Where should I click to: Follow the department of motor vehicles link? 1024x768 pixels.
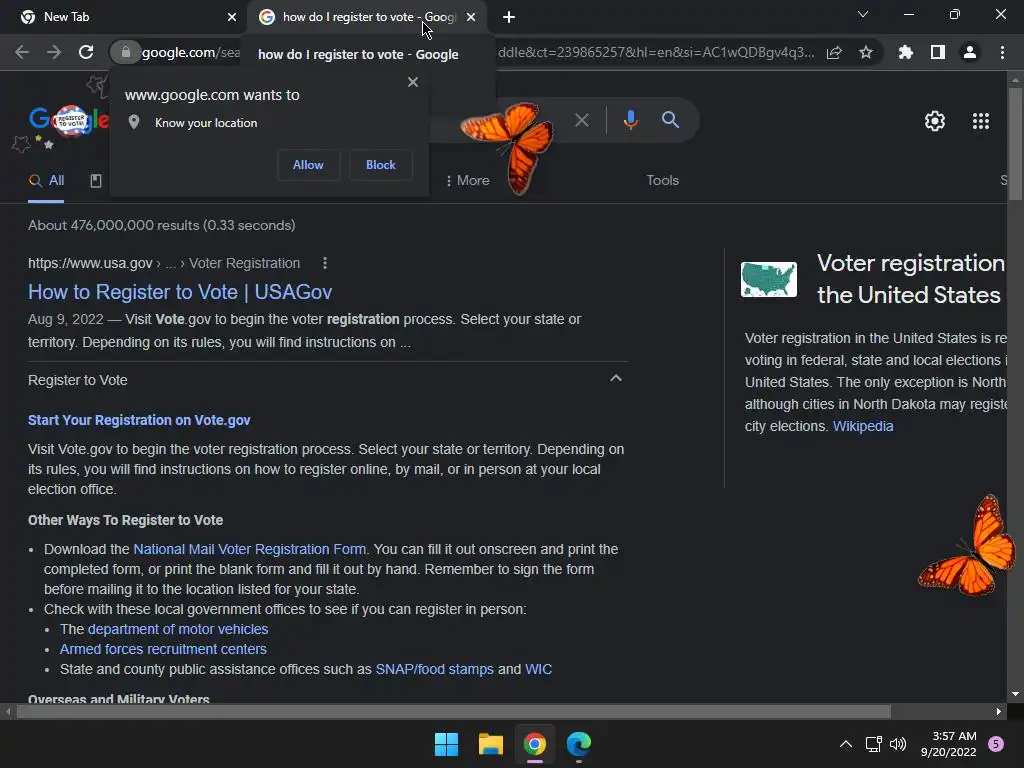tap(178, 629)
